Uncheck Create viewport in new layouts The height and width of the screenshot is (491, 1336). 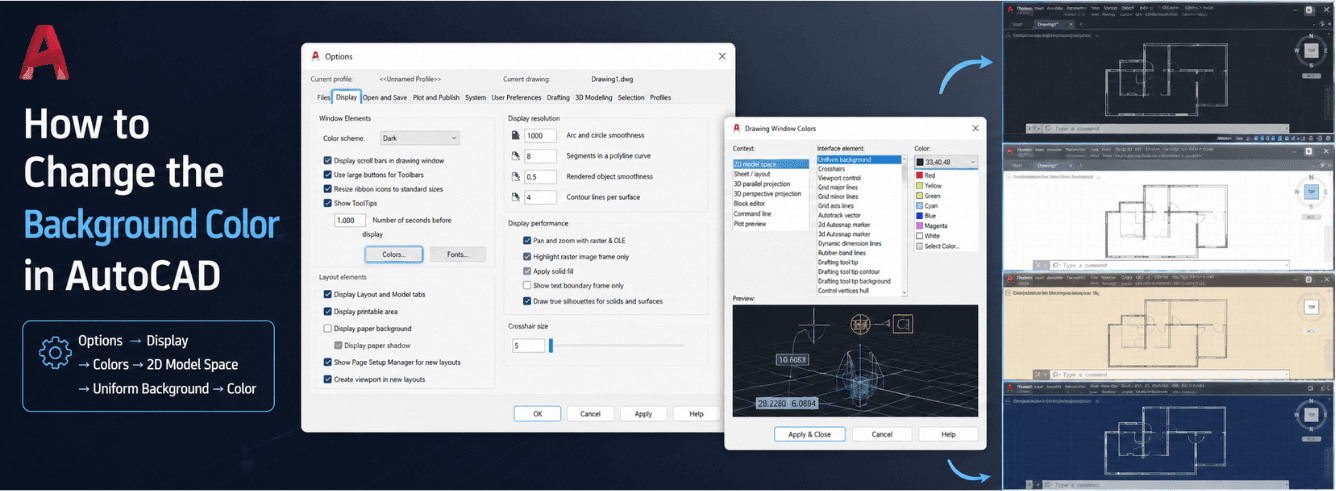328,380
